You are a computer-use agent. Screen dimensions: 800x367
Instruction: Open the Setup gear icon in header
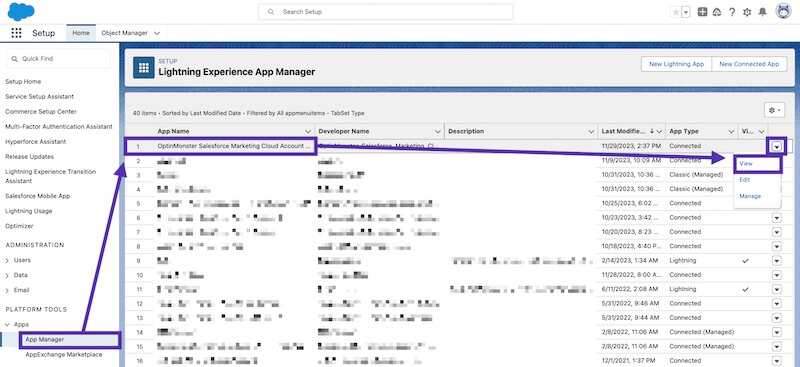click(747, 12)
